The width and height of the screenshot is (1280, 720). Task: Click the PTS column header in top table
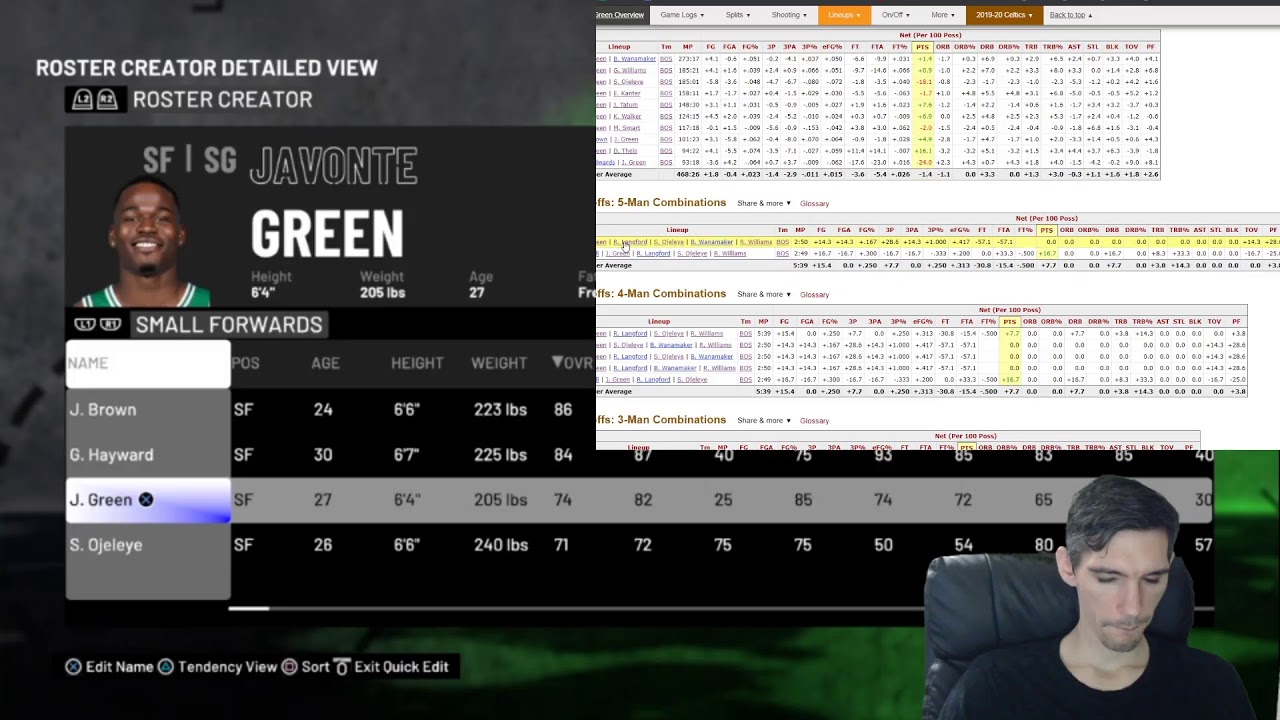pyautogui.click(x=922, y=47)
